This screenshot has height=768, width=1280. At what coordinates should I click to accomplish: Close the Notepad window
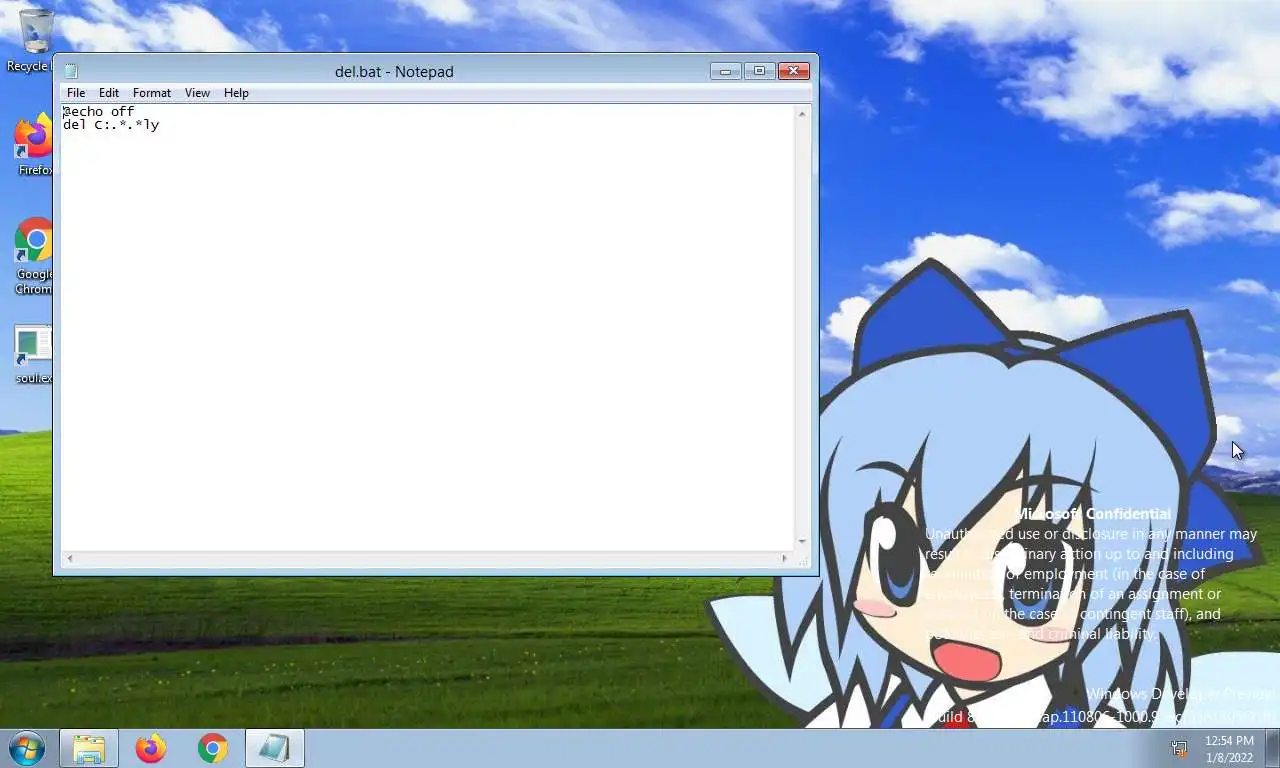tap(794, 71)
